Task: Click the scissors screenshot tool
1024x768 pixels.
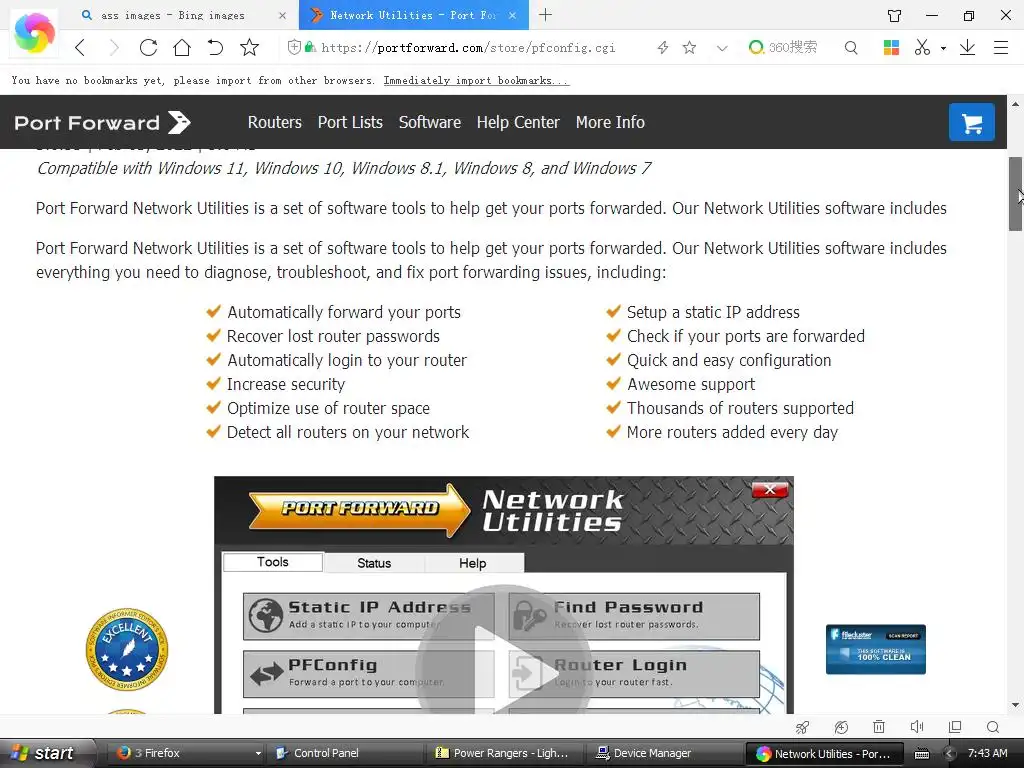Action: pos(922,48)
